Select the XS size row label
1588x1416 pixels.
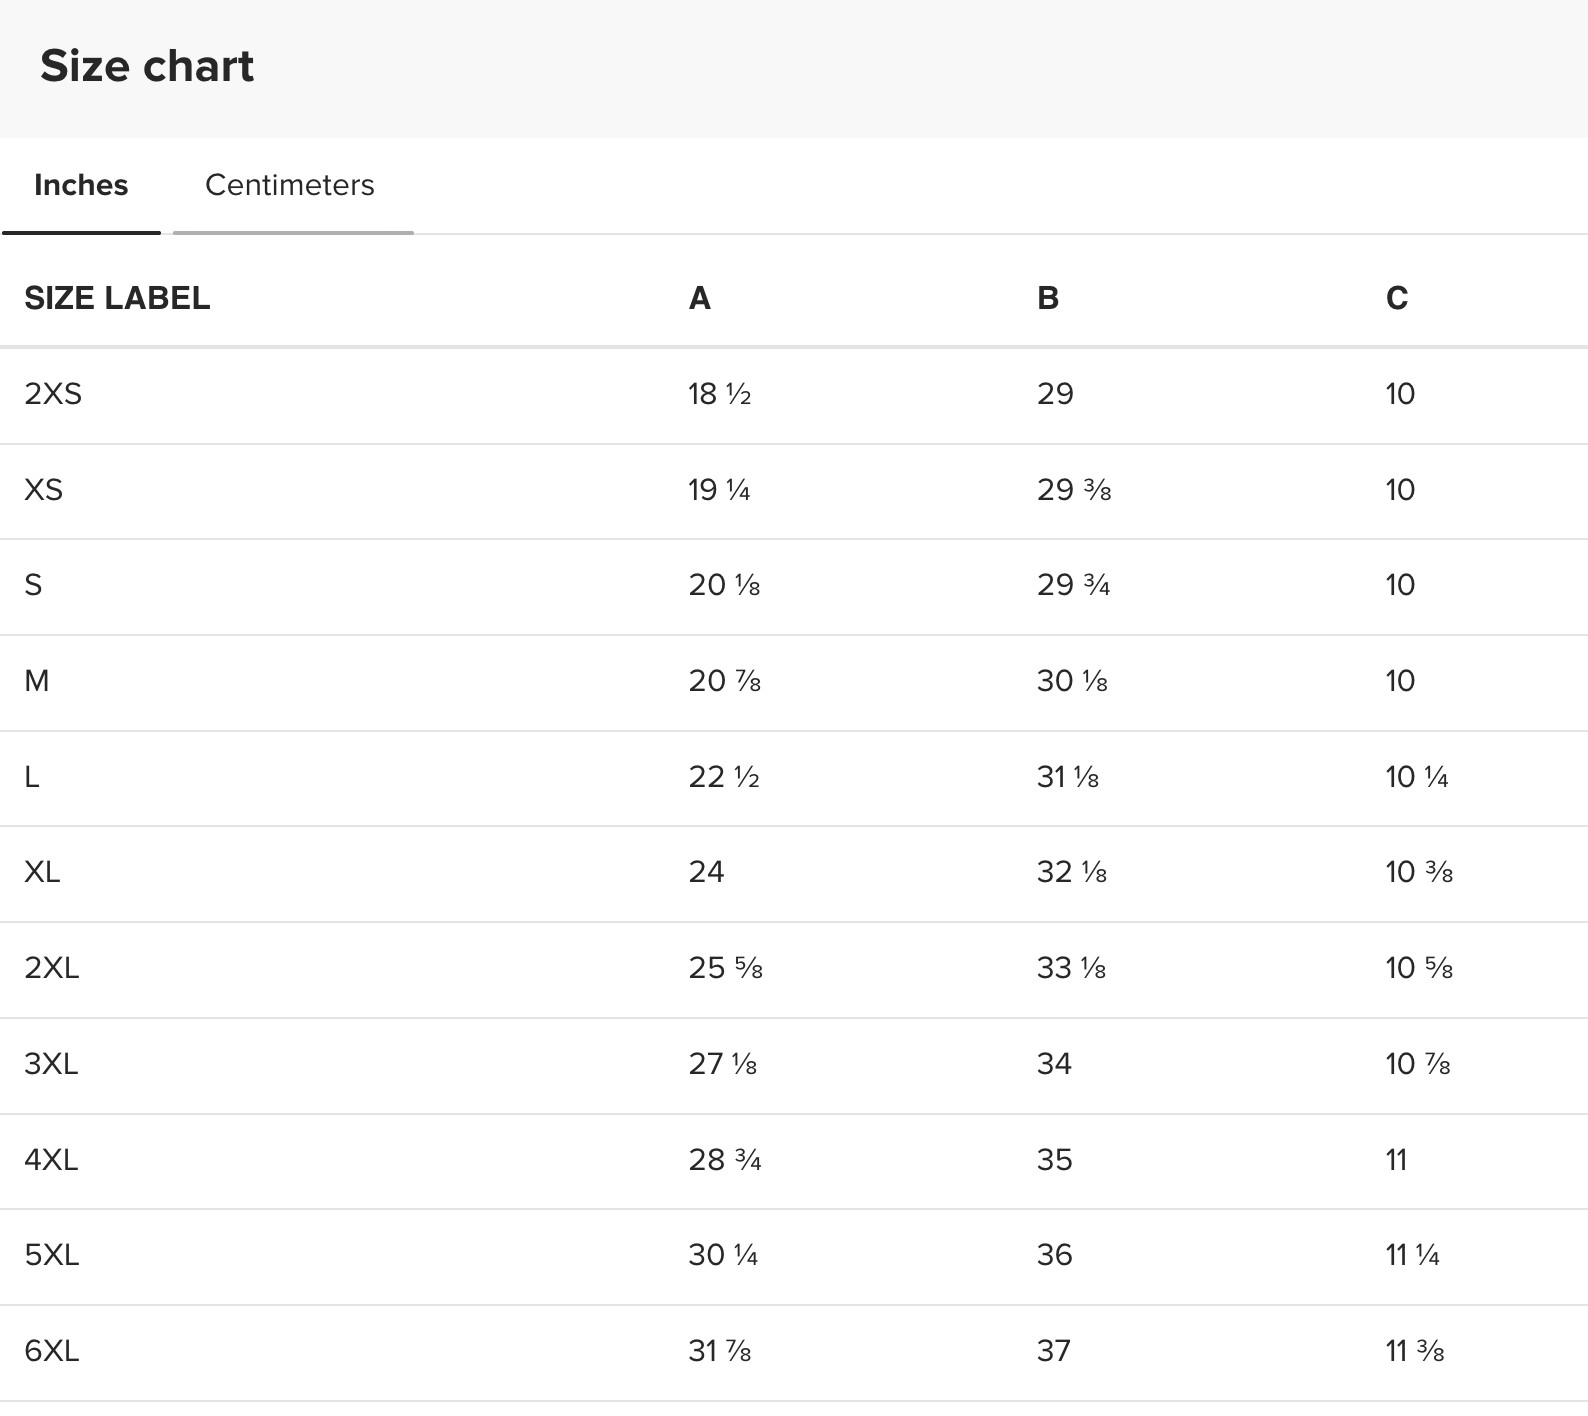44,490
